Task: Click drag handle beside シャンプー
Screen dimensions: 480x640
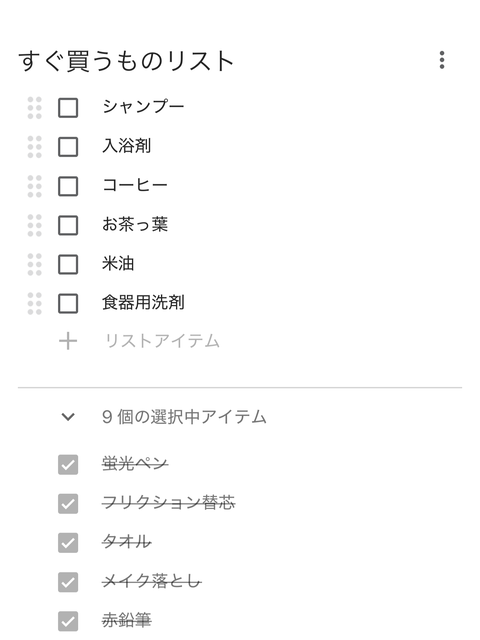Action: click(x=35, y=108)
